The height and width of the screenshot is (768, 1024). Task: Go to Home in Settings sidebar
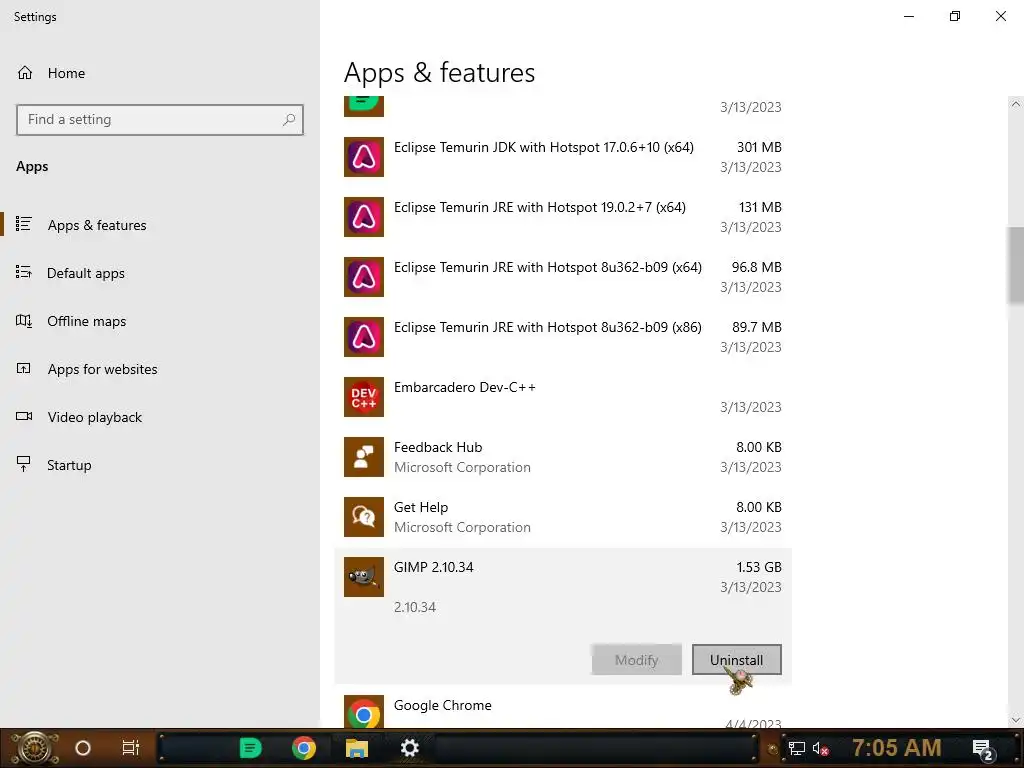tap(66, 73)
